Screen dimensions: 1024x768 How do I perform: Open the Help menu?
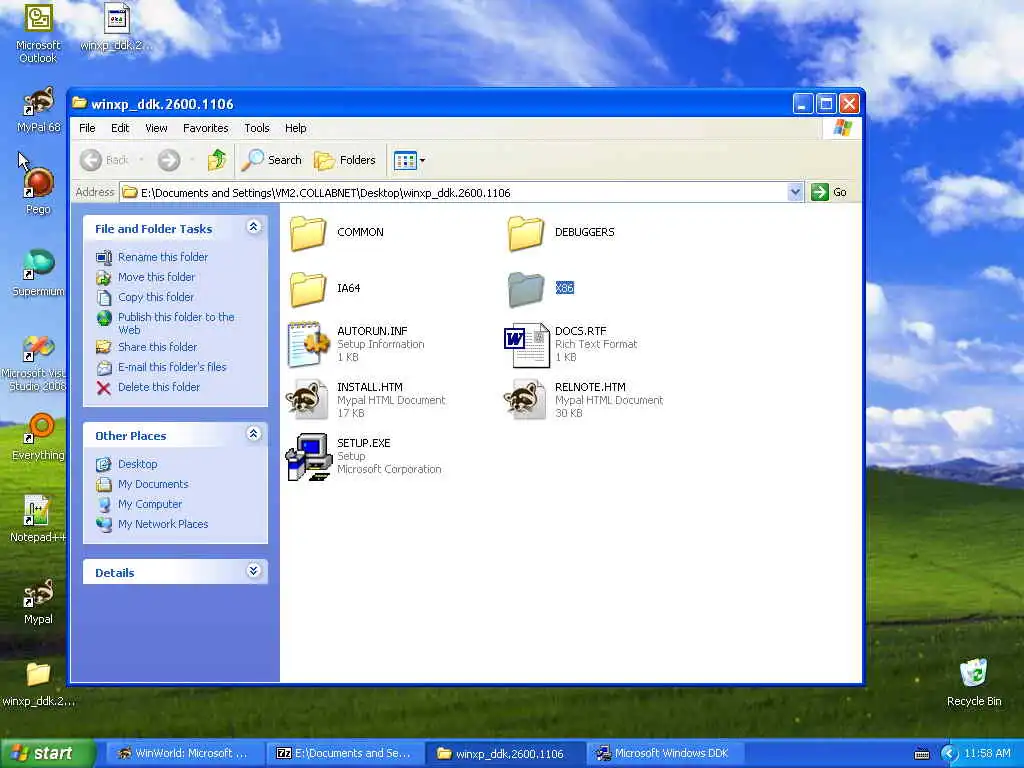[x=295, y=128]
